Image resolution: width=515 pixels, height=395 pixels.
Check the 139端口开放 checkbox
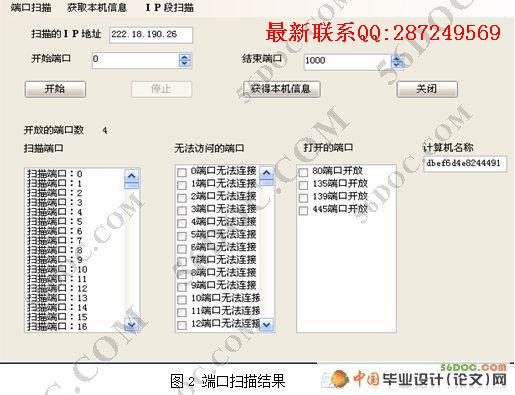point(303,198)
